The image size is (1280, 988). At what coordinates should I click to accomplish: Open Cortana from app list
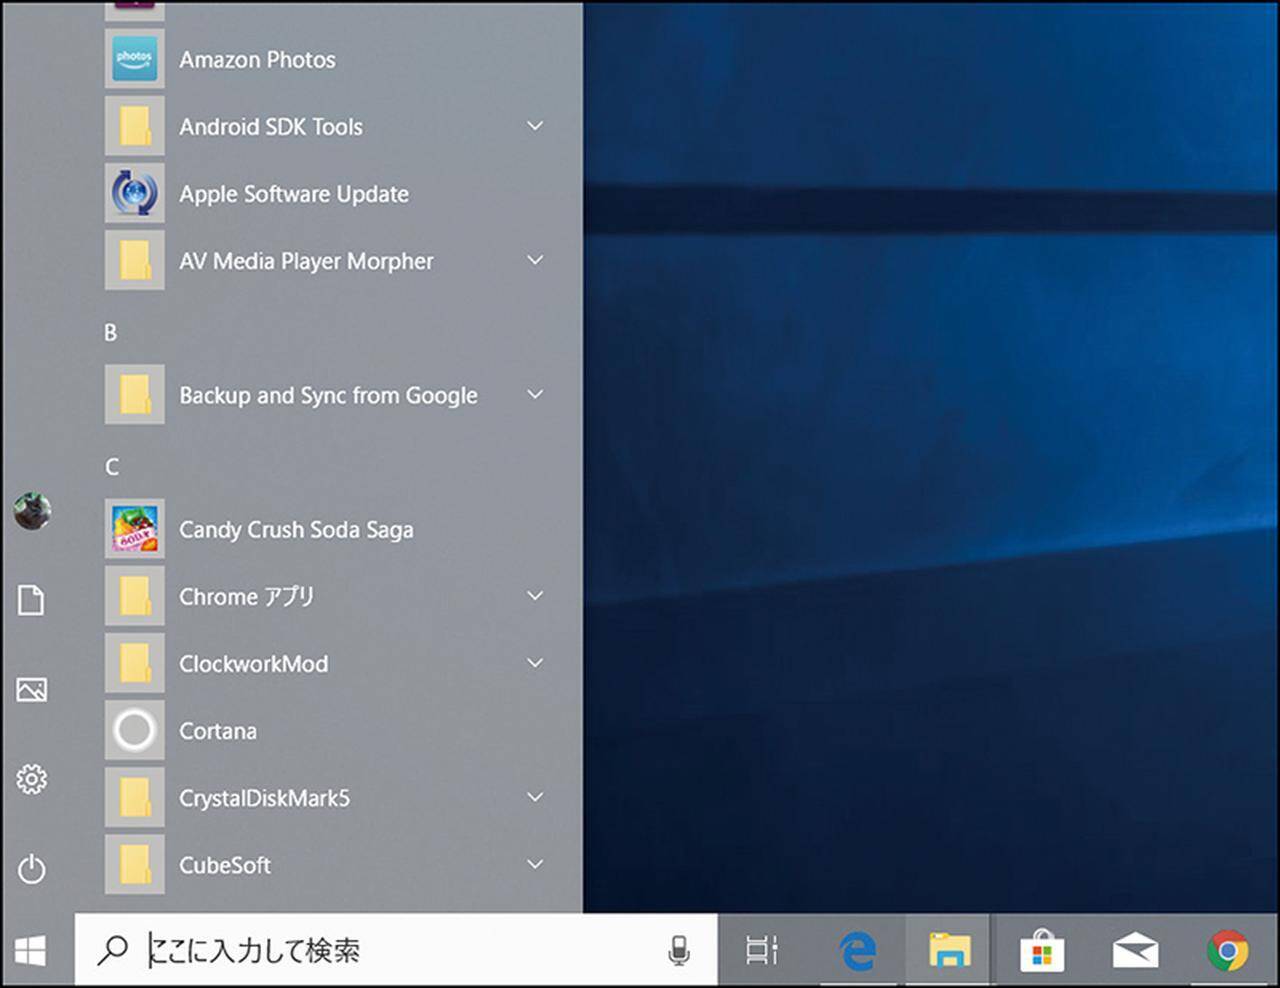pos(217,731)
